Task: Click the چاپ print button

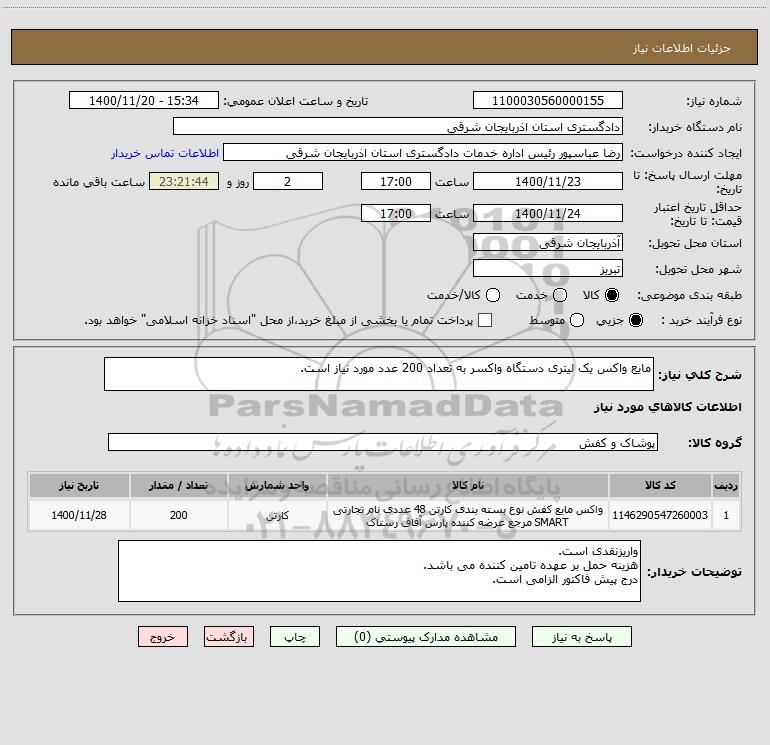Action: tap(295, 637)
